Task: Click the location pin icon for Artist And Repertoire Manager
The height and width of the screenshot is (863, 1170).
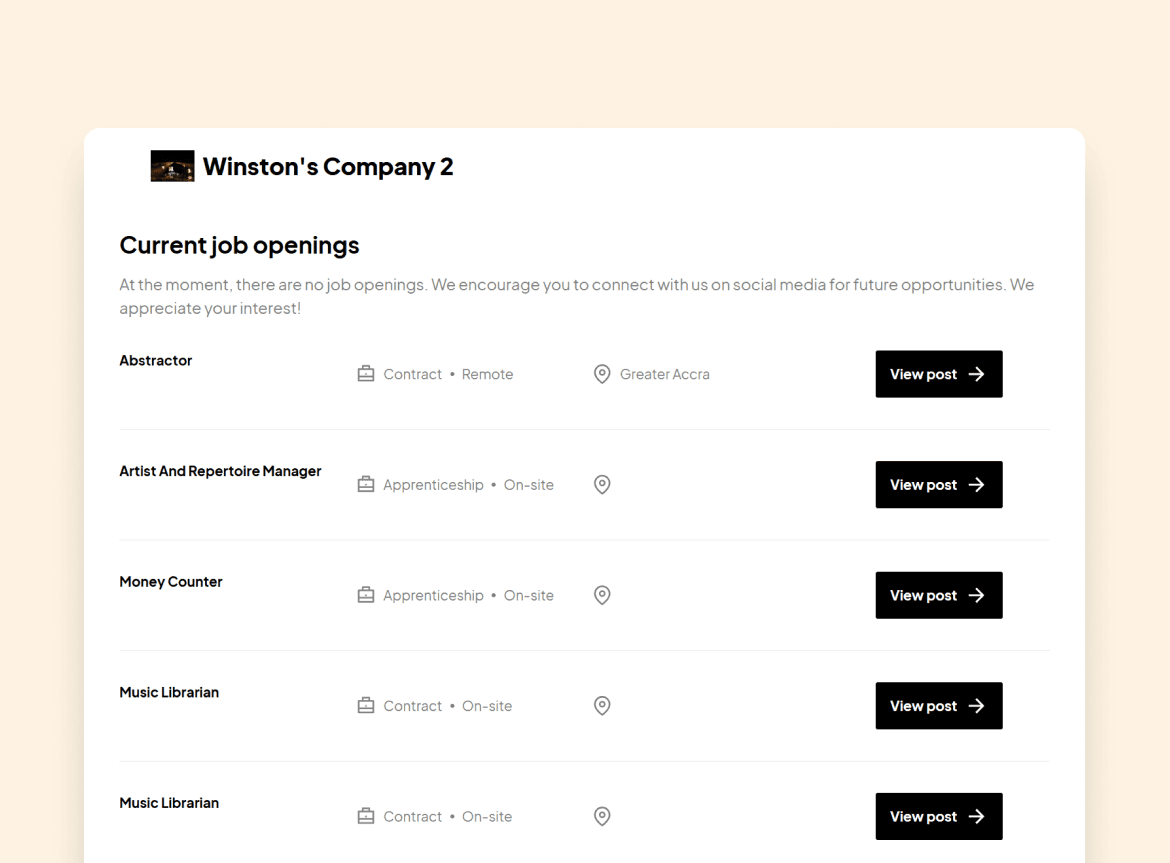Action: [x=602, y=484]
